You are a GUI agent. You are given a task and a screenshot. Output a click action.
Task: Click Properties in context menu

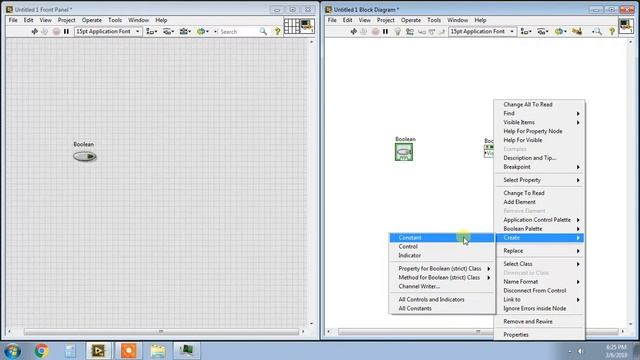(539, 335)
